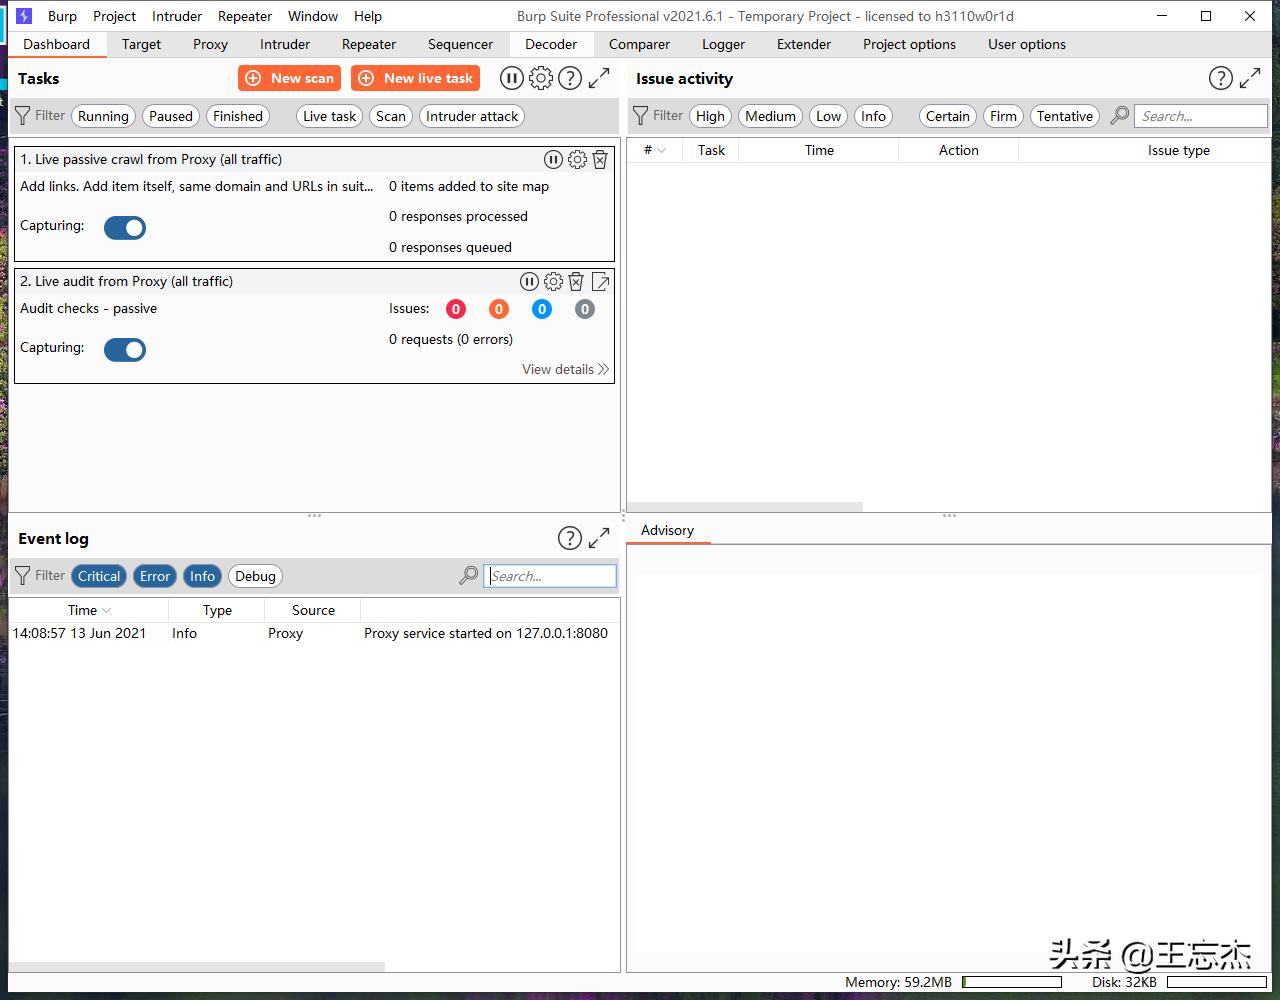
Task: Expand View details for Live audit task
Action: point(565,369)
